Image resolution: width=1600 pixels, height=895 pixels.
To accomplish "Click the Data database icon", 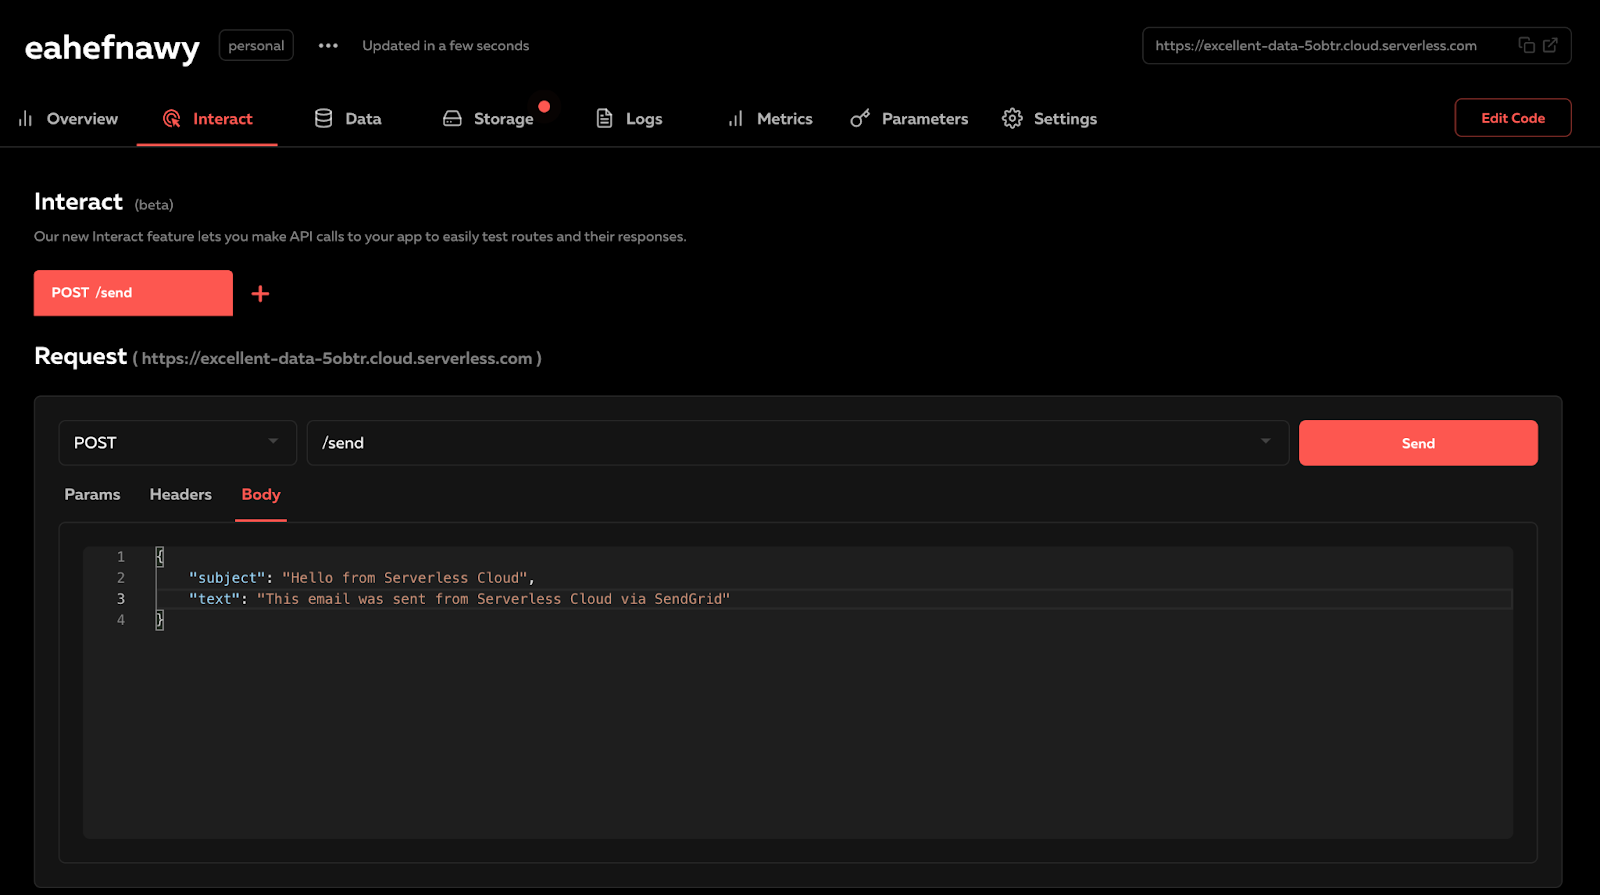I will [x=323, y=119].
